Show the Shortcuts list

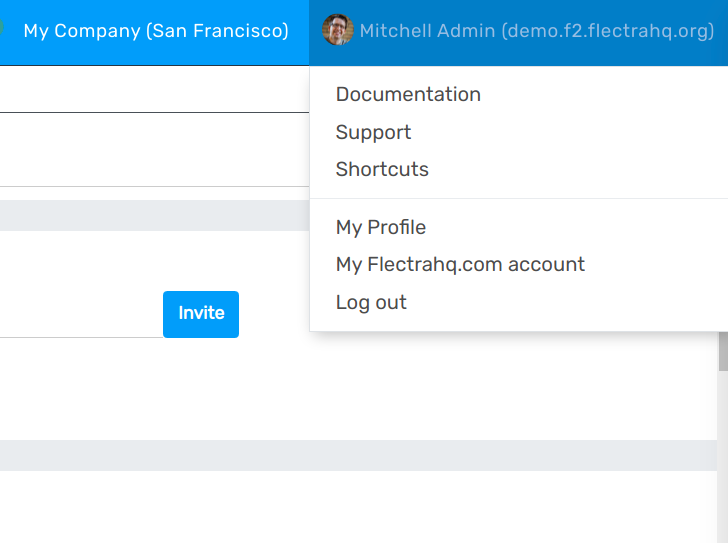coord(382,169)
